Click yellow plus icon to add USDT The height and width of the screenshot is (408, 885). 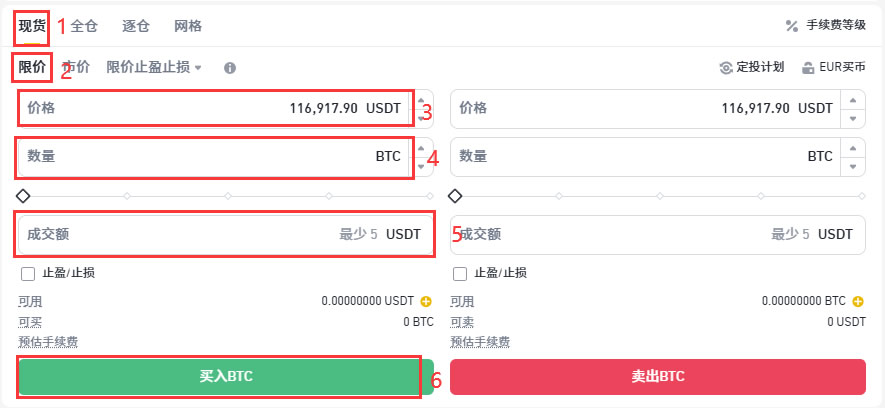tap(426, 301)
